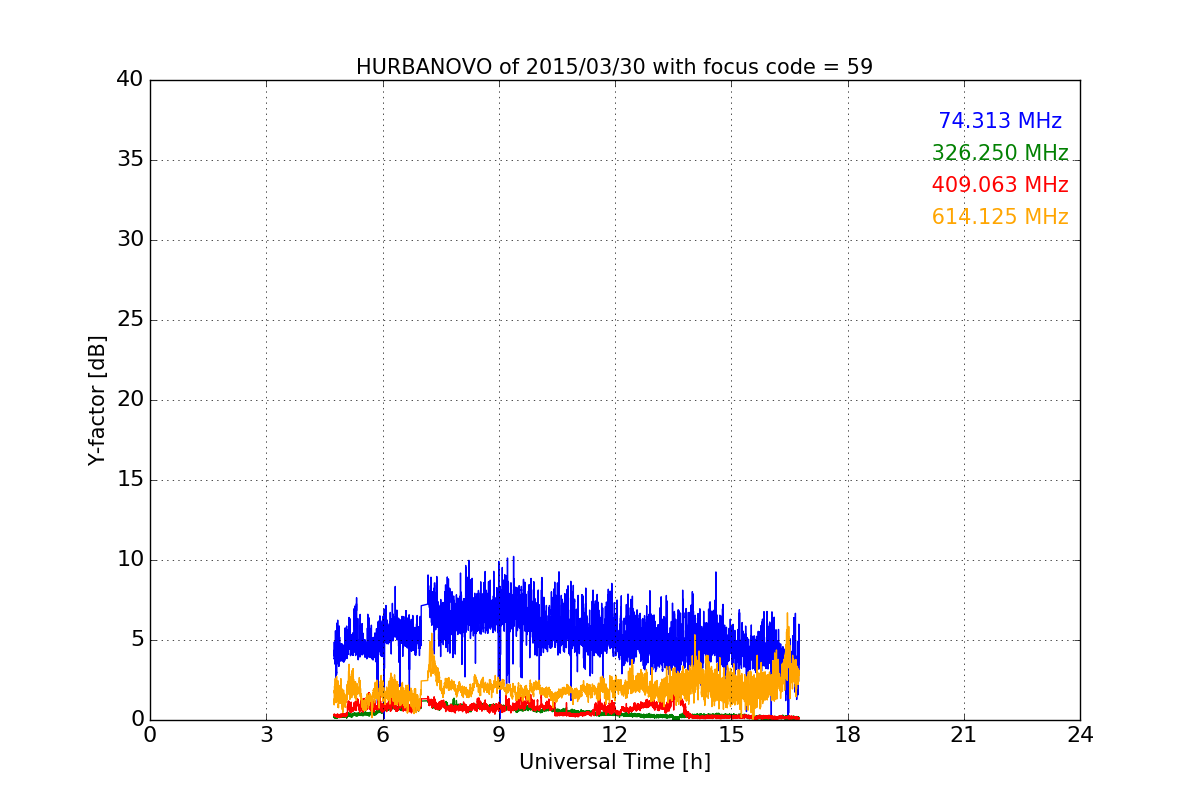Click the Y-factor [dB] axis label
1200x800 pixels.
[97, 400]
